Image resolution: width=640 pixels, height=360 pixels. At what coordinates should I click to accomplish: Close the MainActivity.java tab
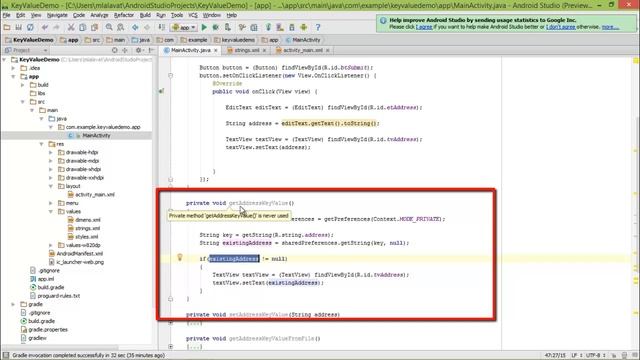[x=216, y=50]
